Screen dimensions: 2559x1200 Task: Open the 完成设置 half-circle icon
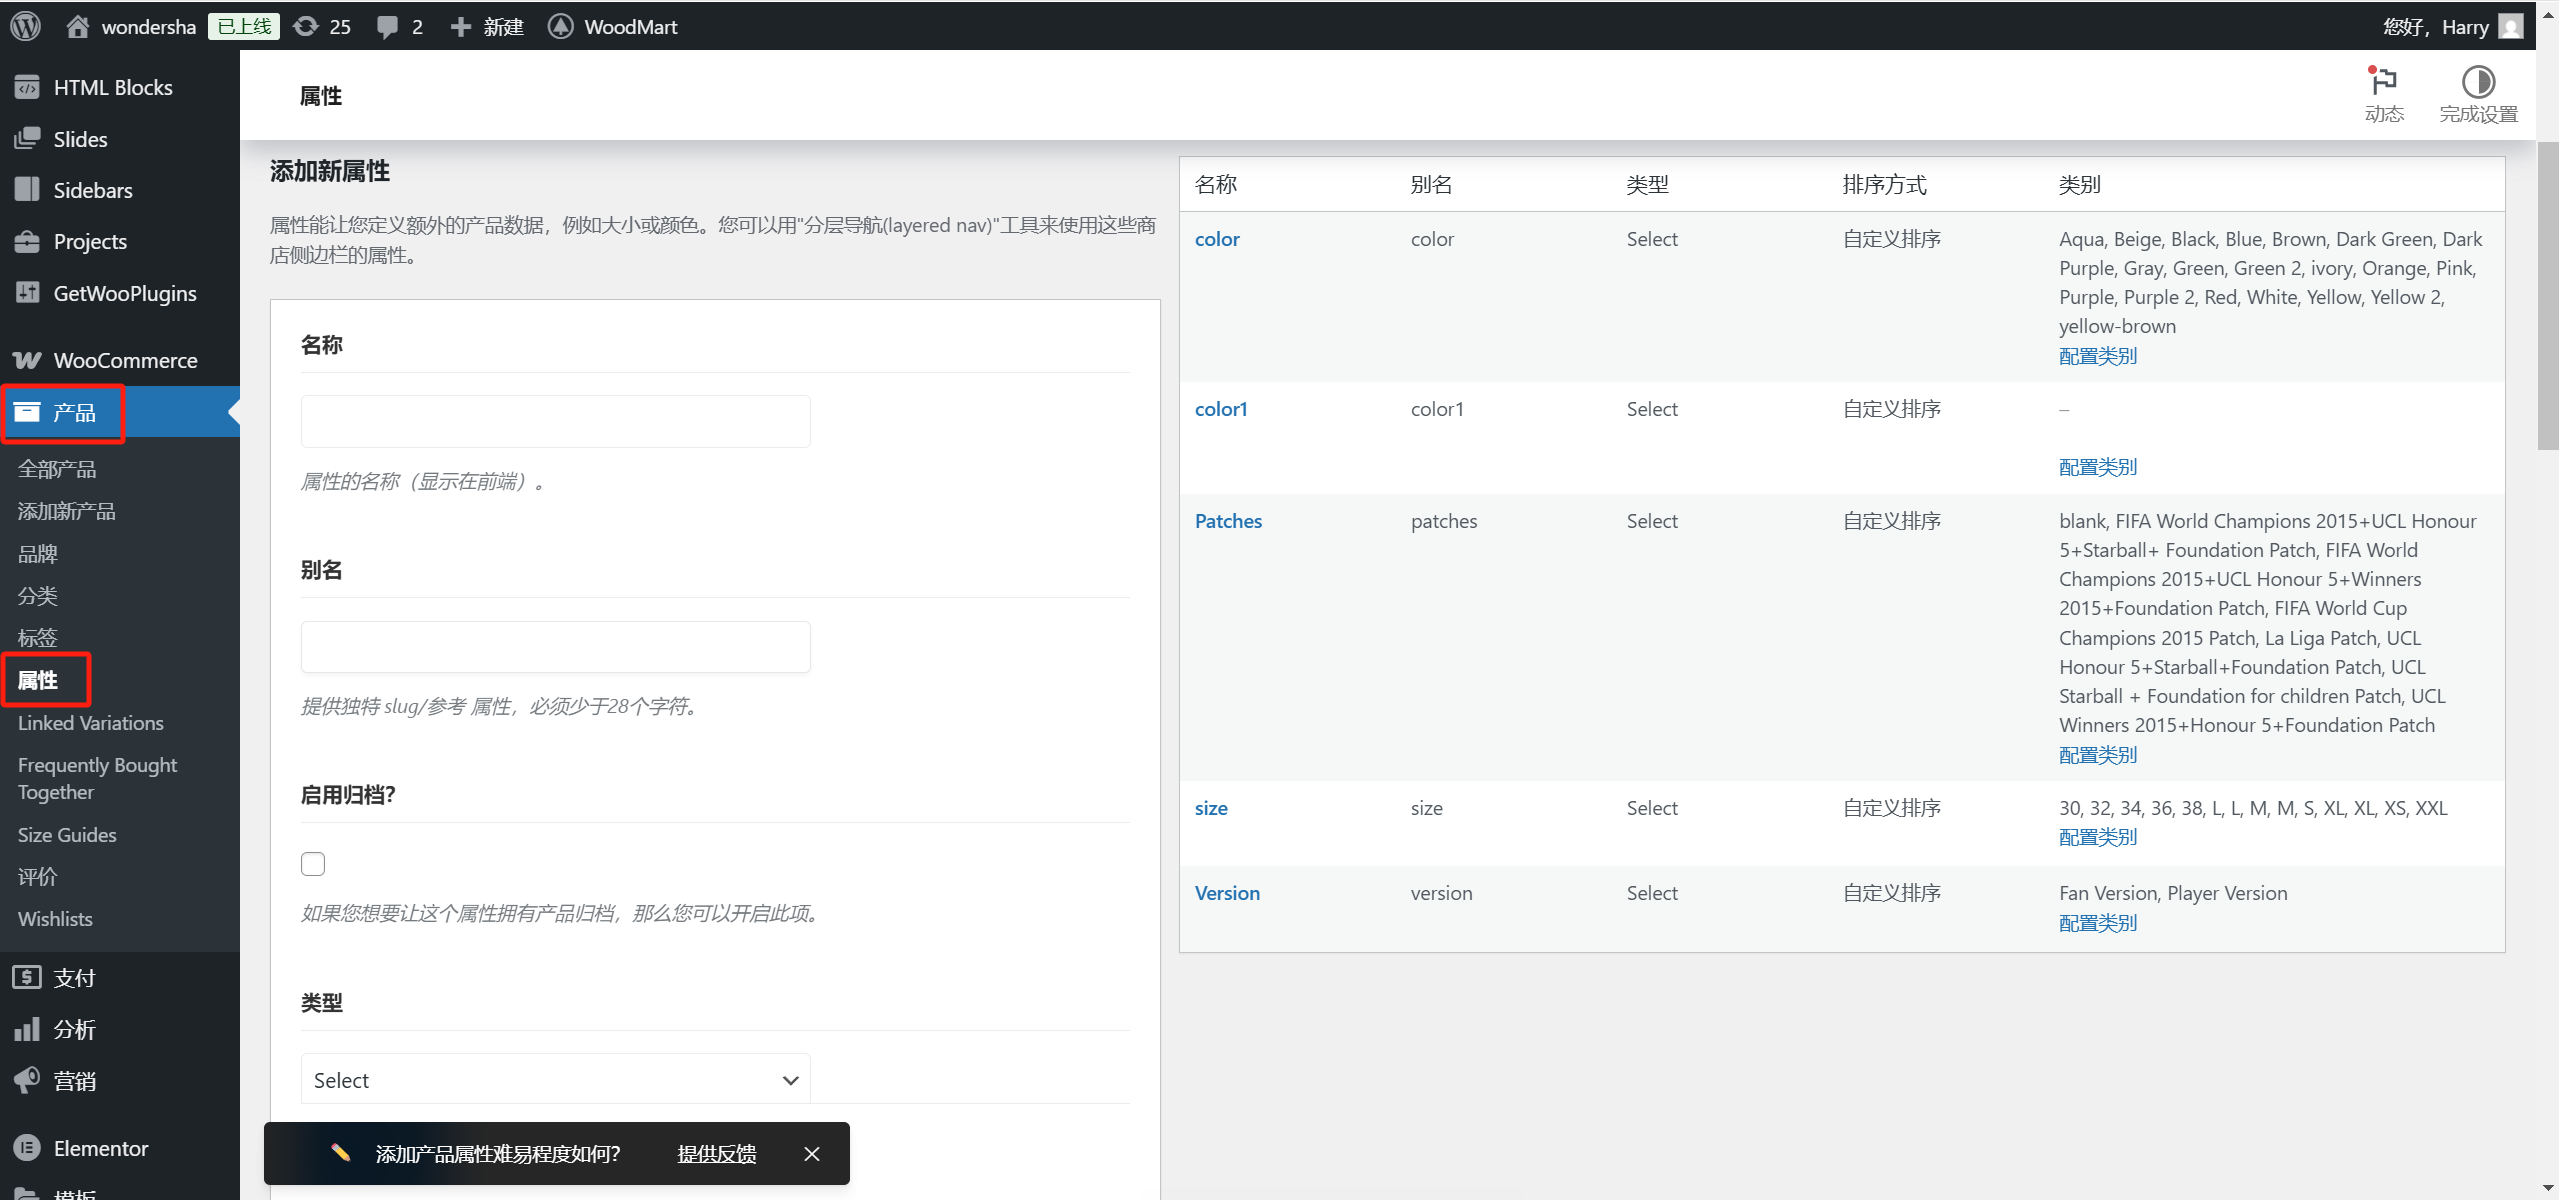click(2477, 82)
